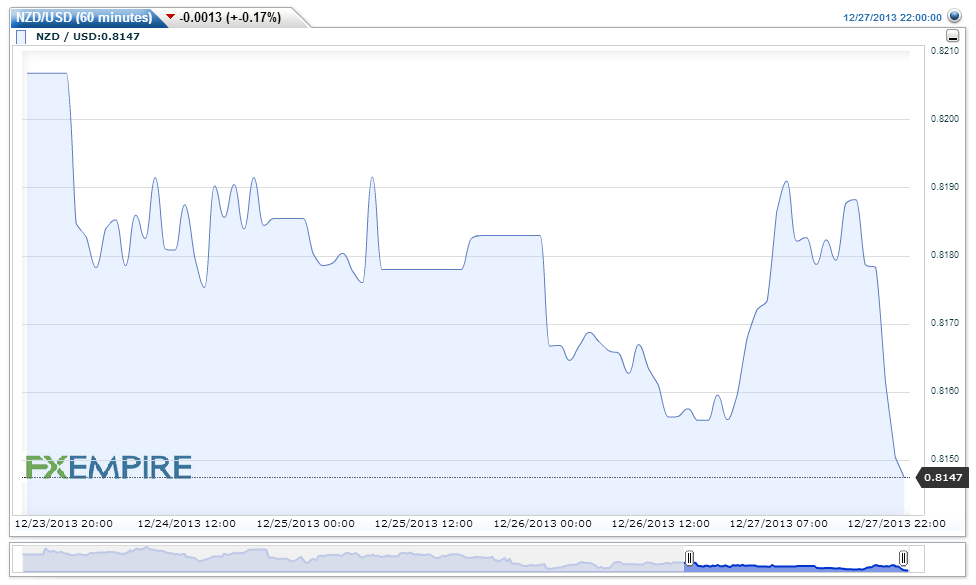The height and width of the screenshot is (585, 976).
Task: Click the 0.8147 current price tag
Action: click(x=943, y=477)
